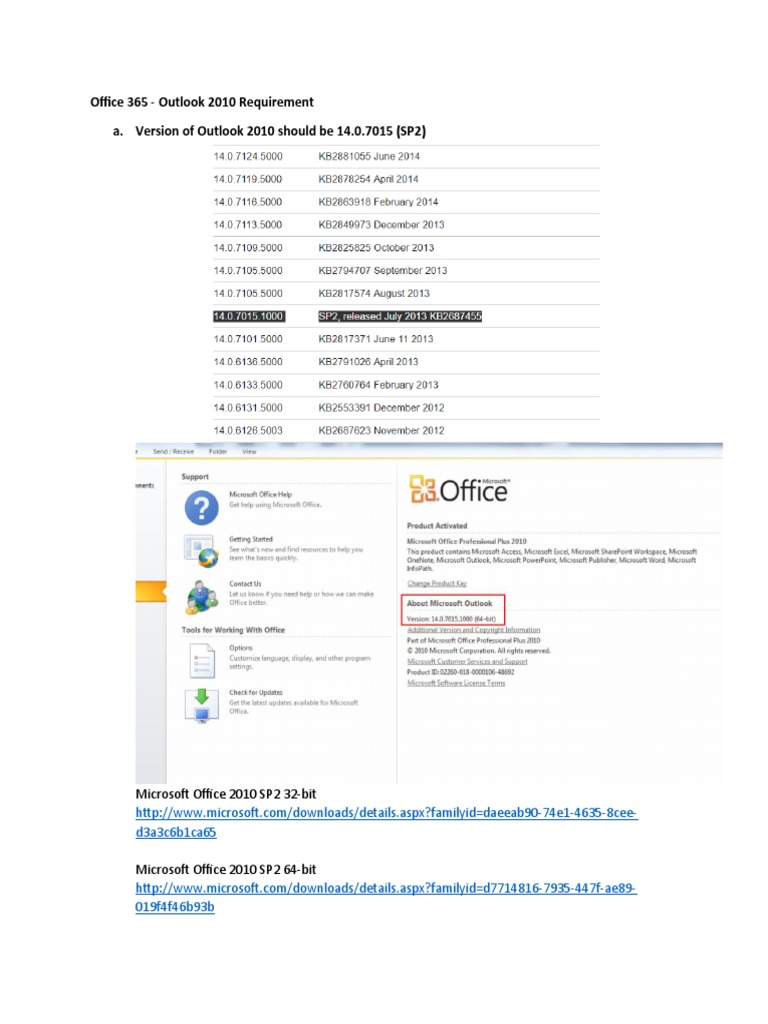Open Microsoft Software License Terms link
768x1024 pixels.
click(x=456, y=683)
